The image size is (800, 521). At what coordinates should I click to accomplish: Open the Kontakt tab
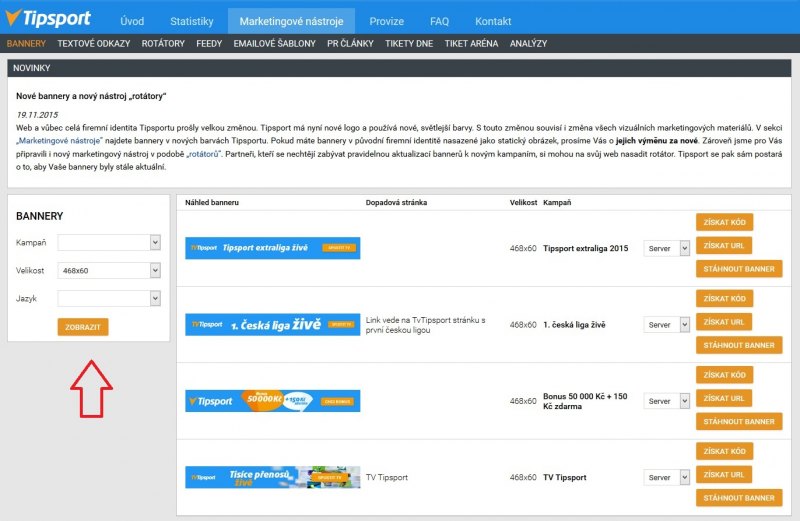point(493,21)
